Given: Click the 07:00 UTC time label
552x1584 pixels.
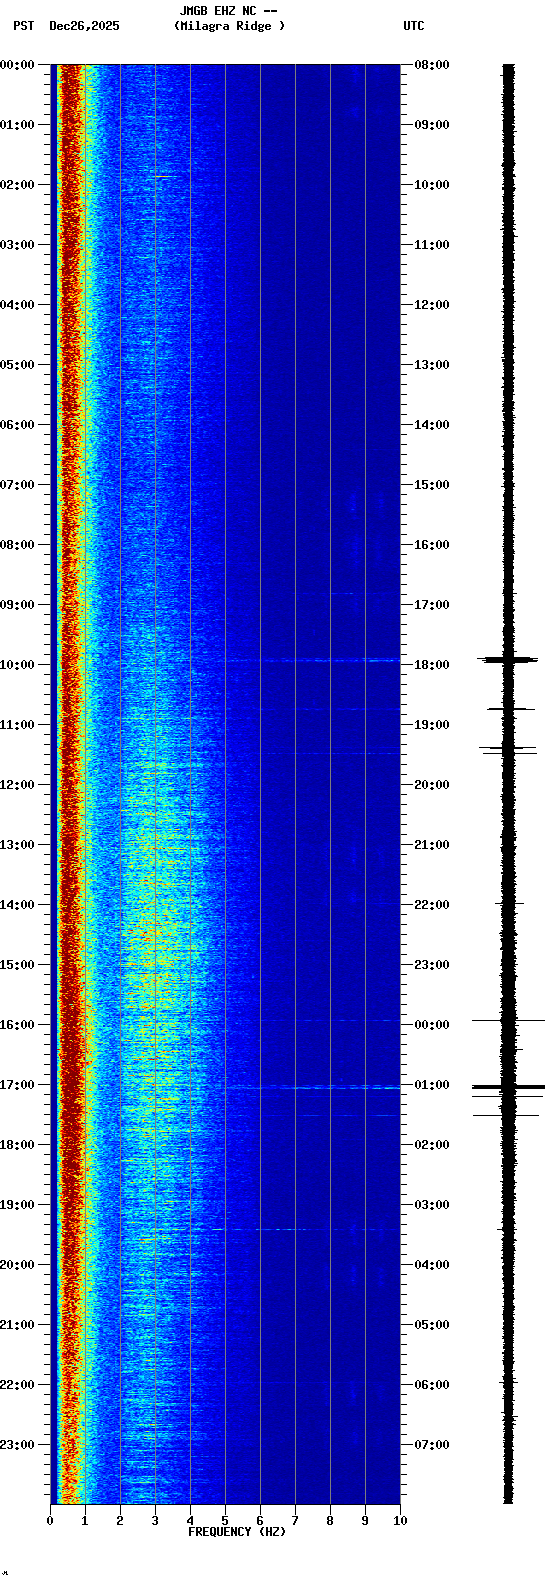Looking at the screenshot, I should tap(432, 1445).
